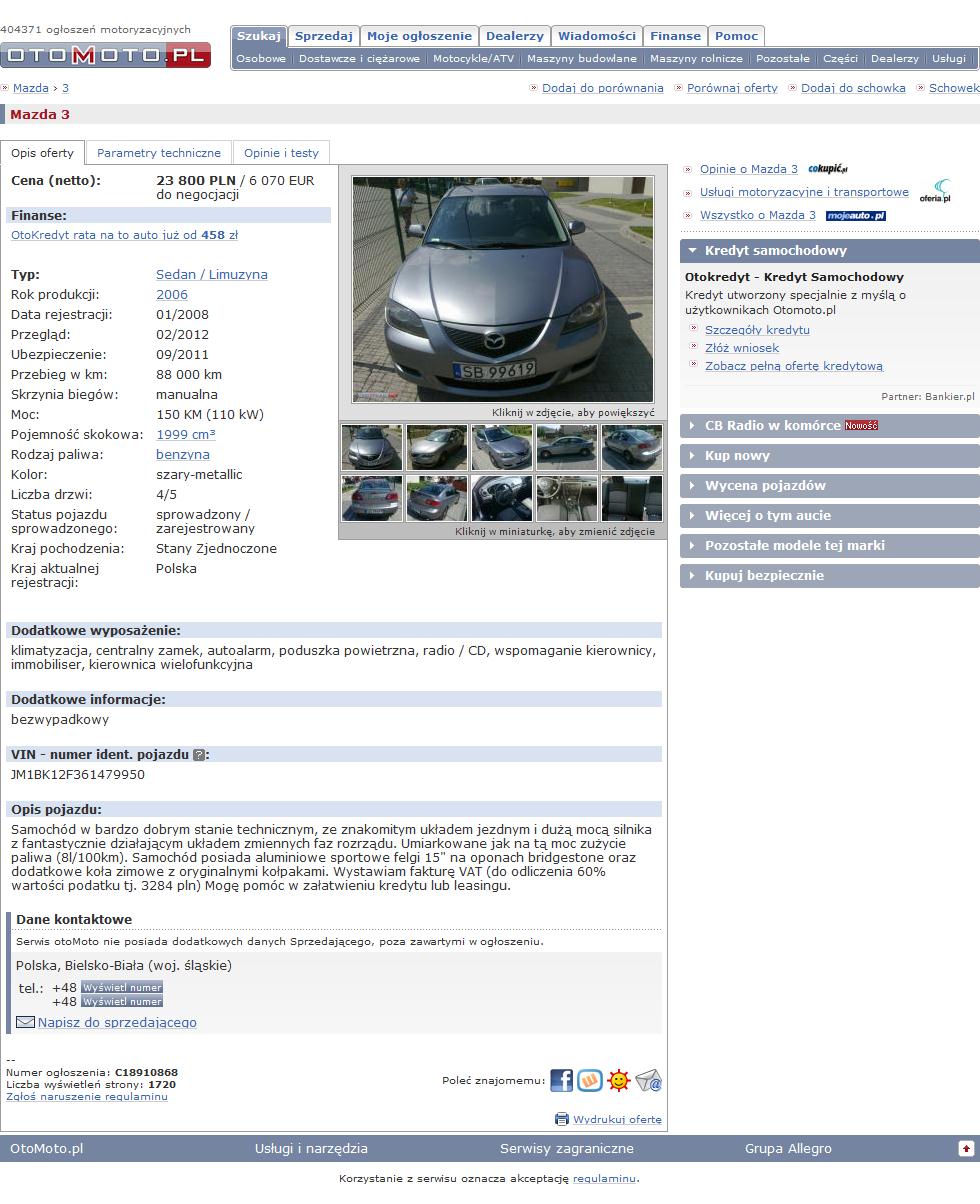Open Serwisy zagraniczne in footer

tap(567, 1148)
